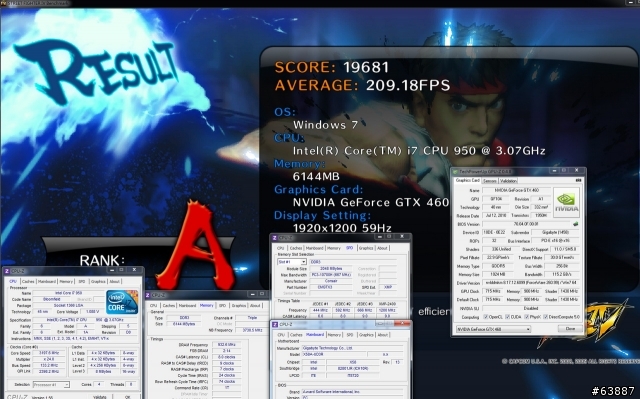Viewport: 640px width, 399px height.
Task: Toggle the PhysX checkbox in GPU-Z
Action: click(527, 317)
